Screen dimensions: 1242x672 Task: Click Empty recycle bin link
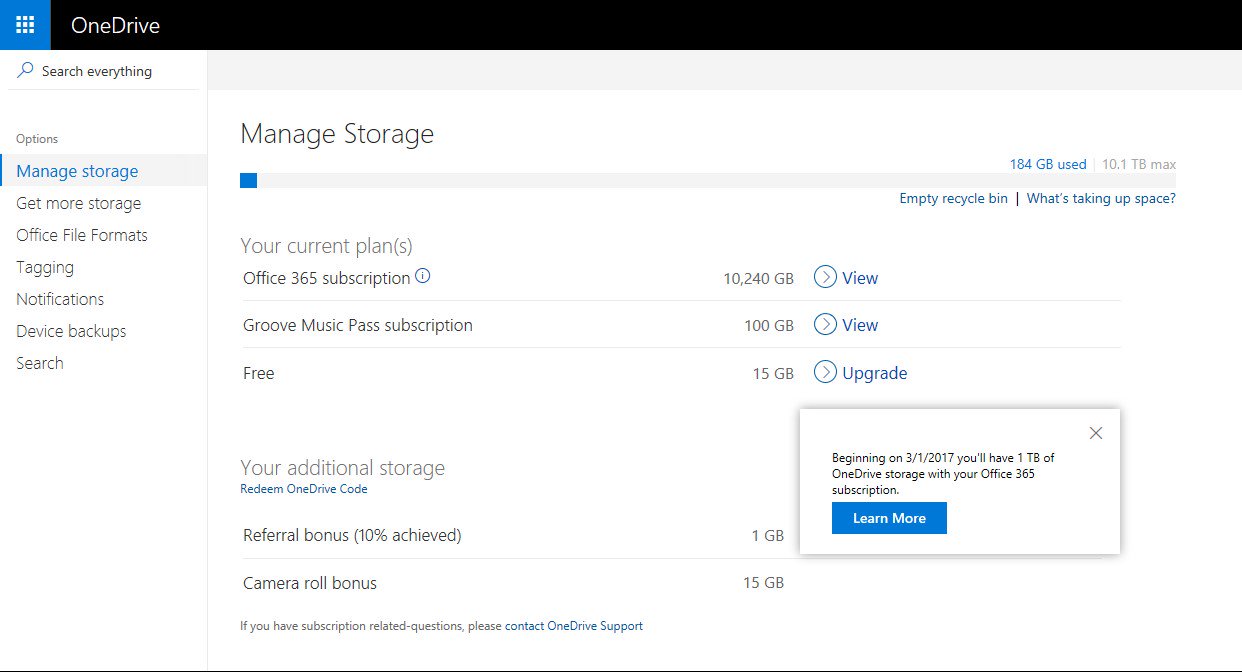click(953, 198)
